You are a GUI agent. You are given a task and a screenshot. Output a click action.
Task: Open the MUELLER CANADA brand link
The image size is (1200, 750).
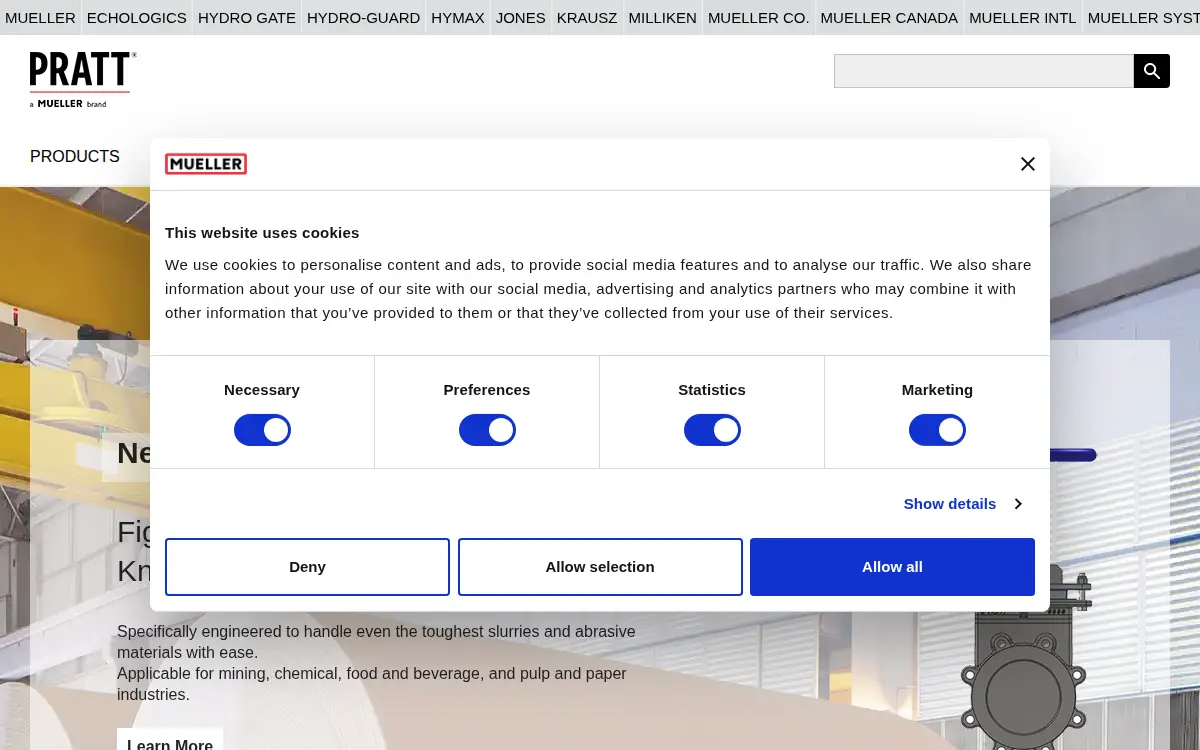889,17
